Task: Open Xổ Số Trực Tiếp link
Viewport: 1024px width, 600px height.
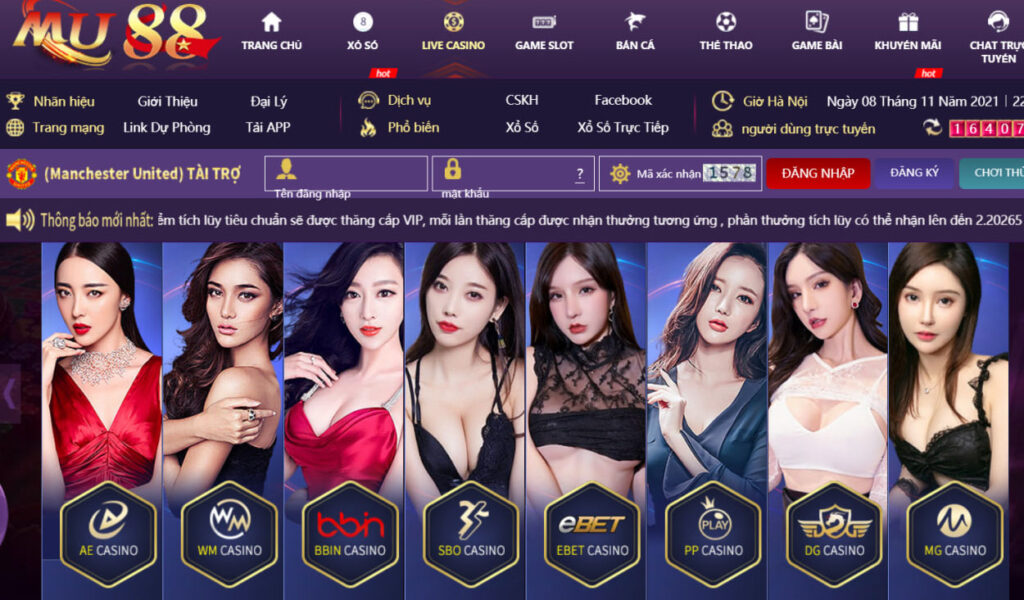Action: pyautogui.click(x=622, y=127)
